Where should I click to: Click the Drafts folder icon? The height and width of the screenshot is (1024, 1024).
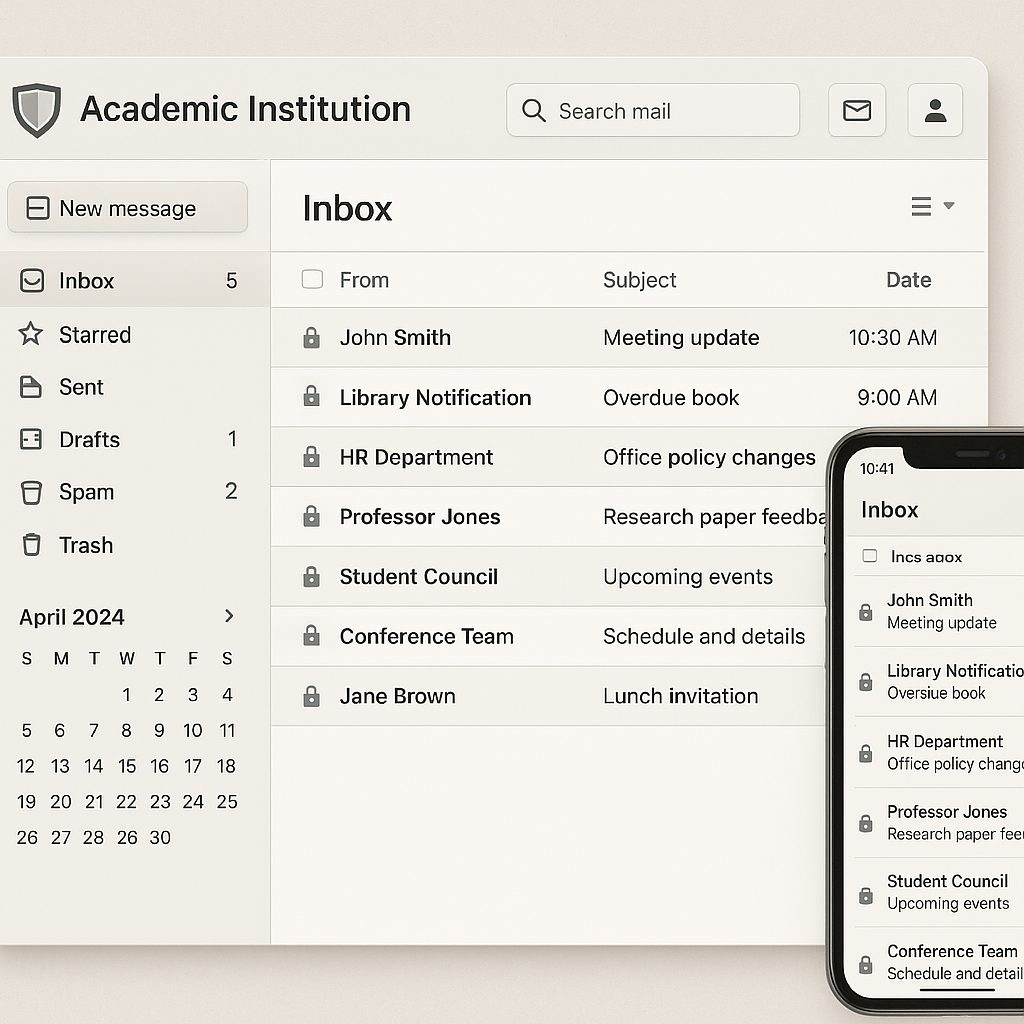pos(33,439)
